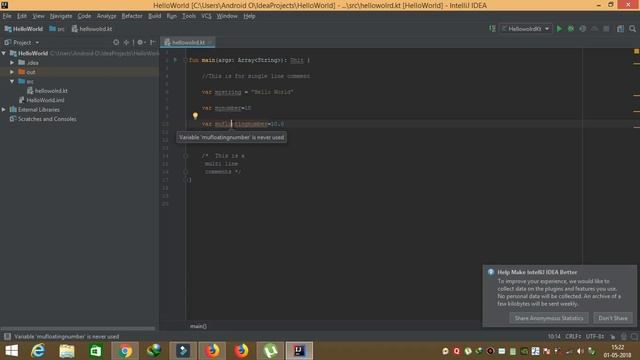This screenshot has height=360, width=640.
Task: Expand the External Libraries node
Action: (4, 109)
